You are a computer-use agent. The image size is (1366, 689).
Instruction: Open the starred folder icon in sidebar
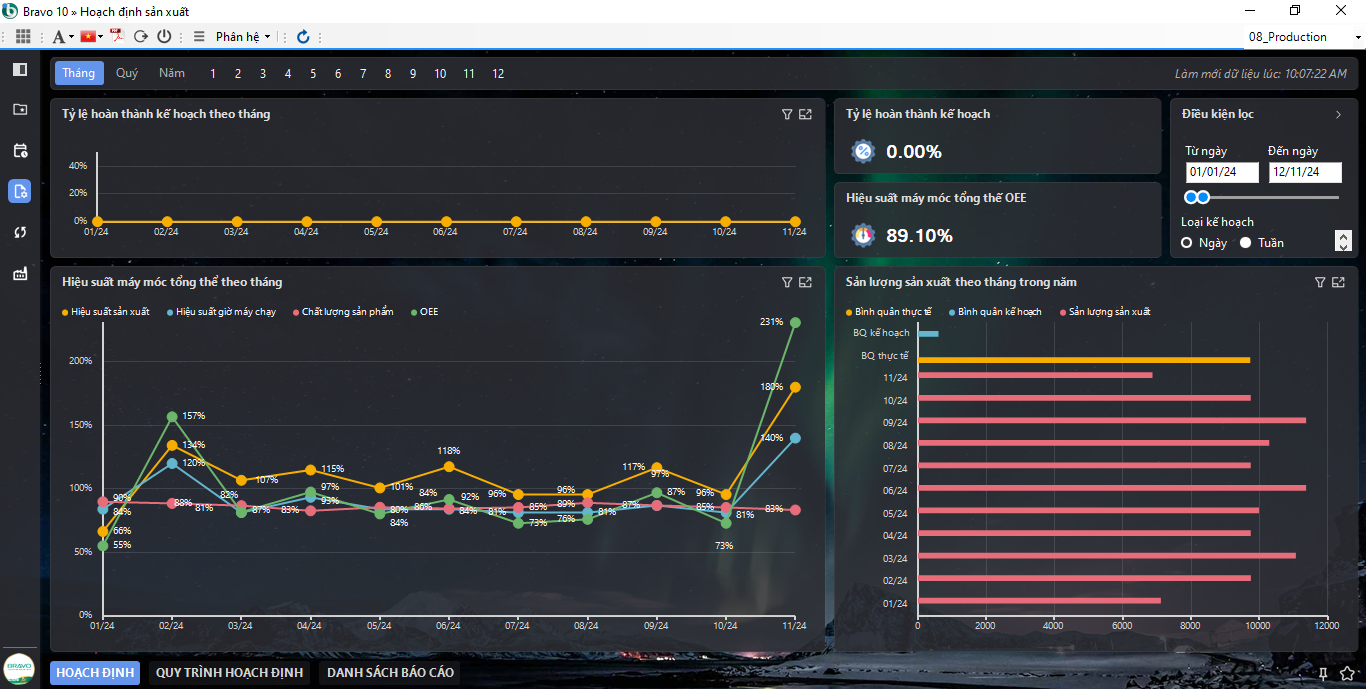pos(20,110)
